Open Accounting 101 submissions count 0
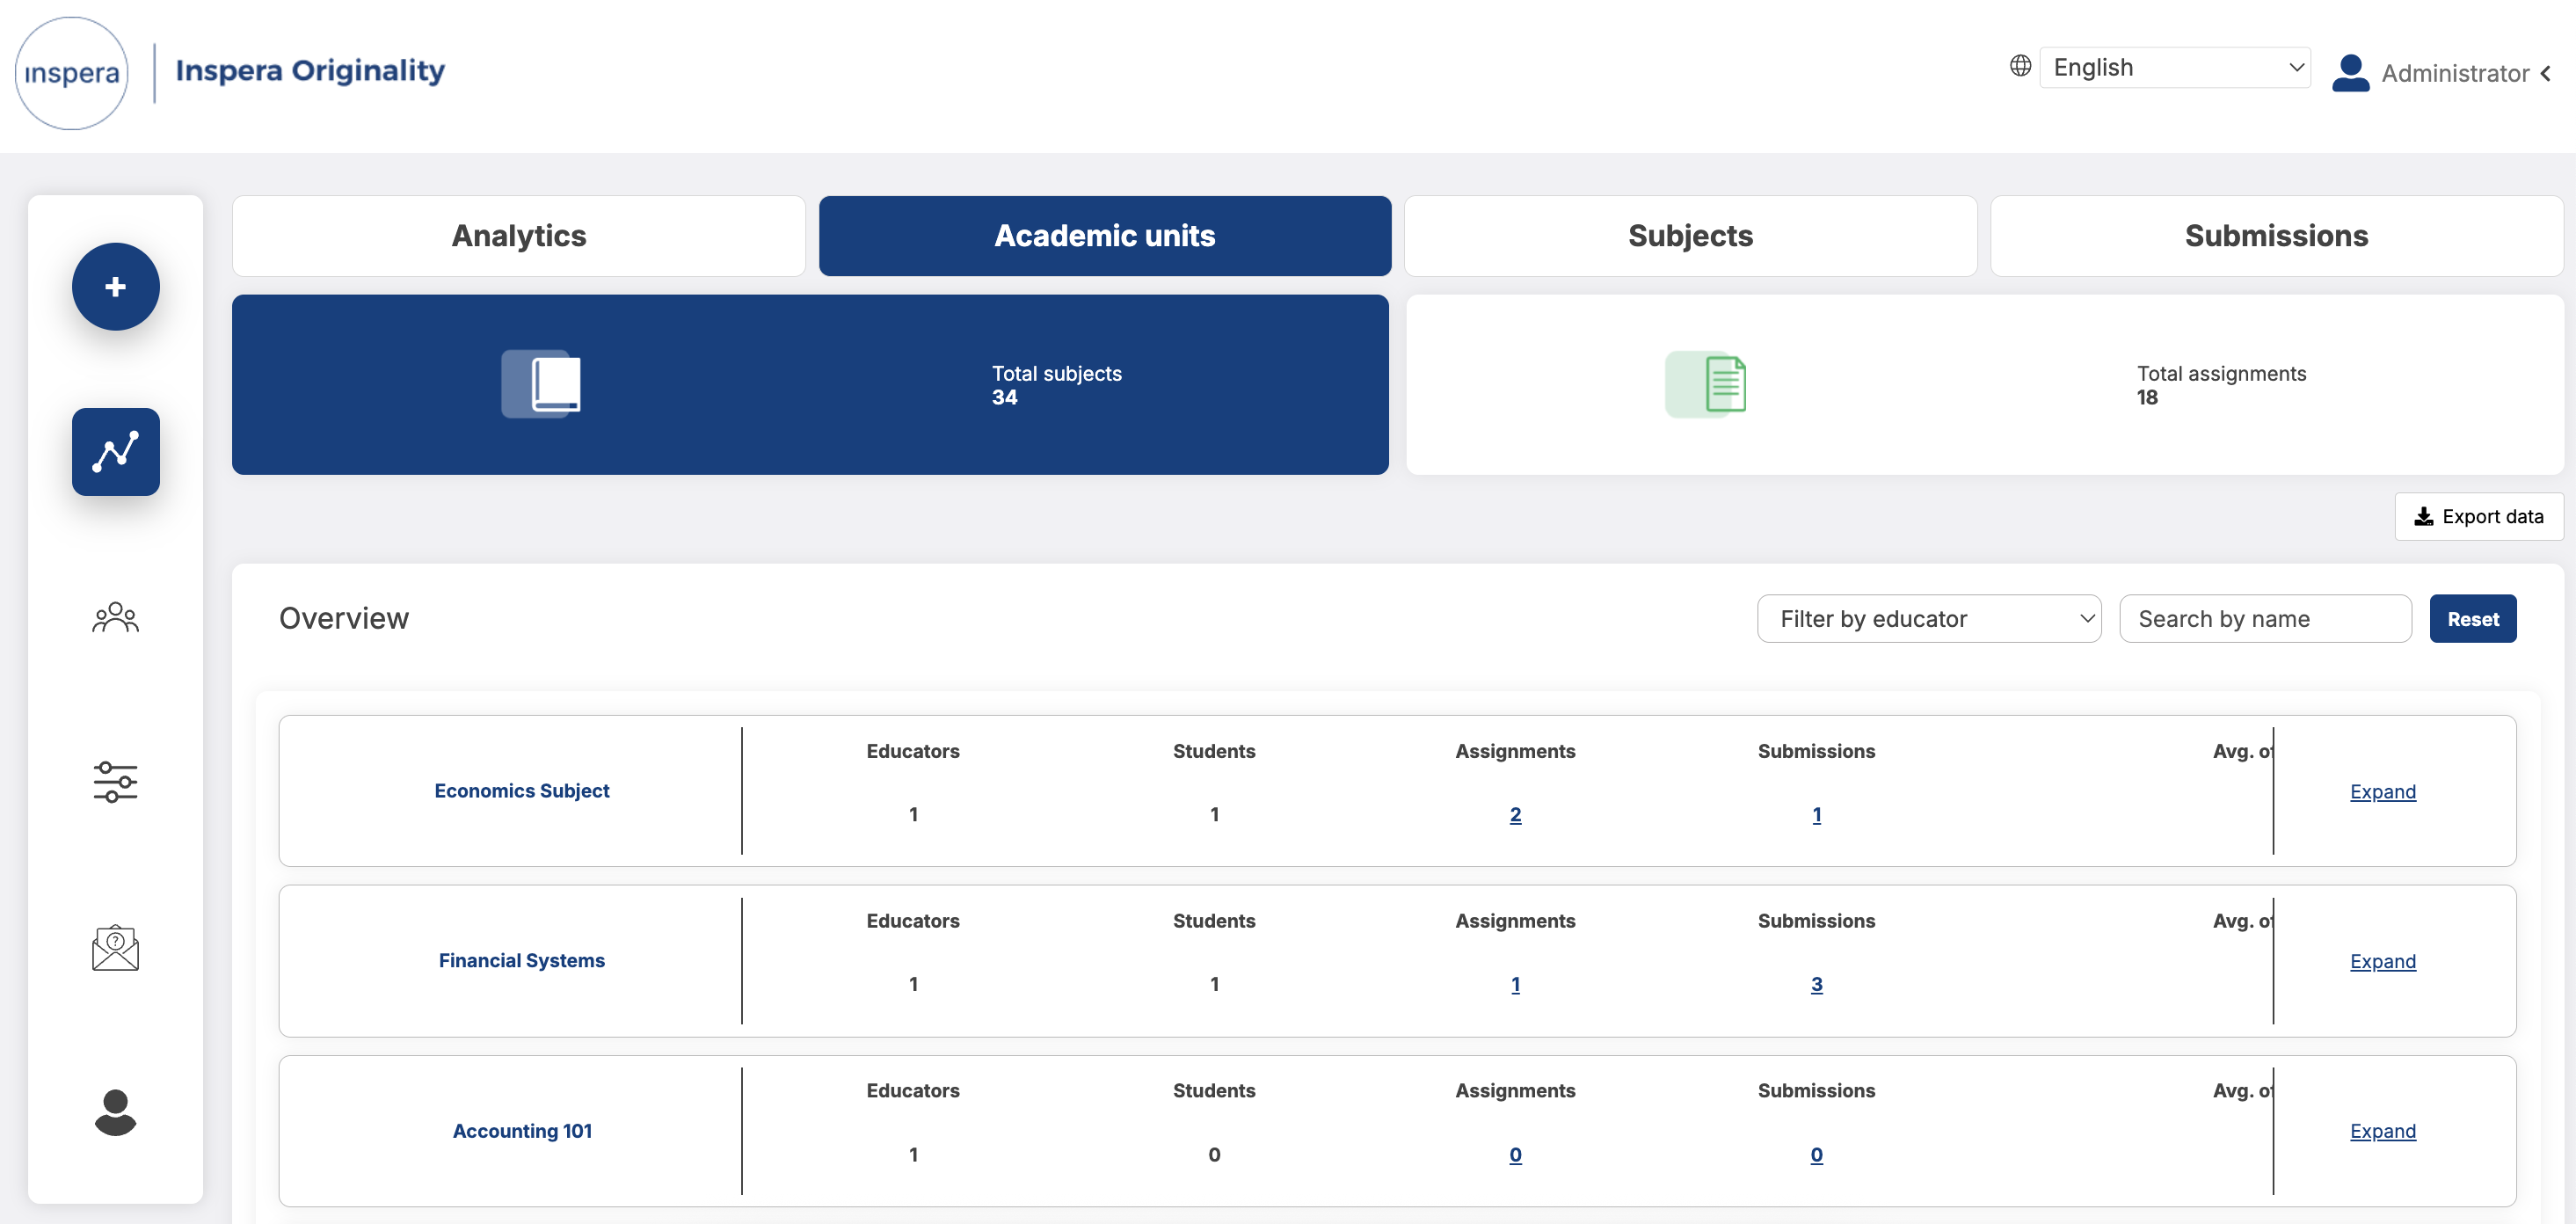The height and width of the screenshot is (1224, 2576). [x=1817, y=1155]
